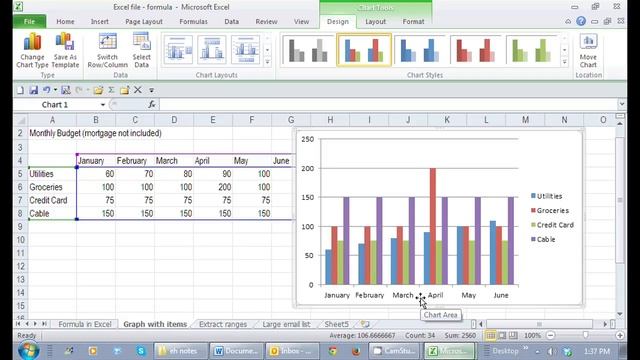The width and height of the screenshot is (640, 360).
Task: Open 'Extract ranges' sheet tab
Action: click(x=223, y=324)
